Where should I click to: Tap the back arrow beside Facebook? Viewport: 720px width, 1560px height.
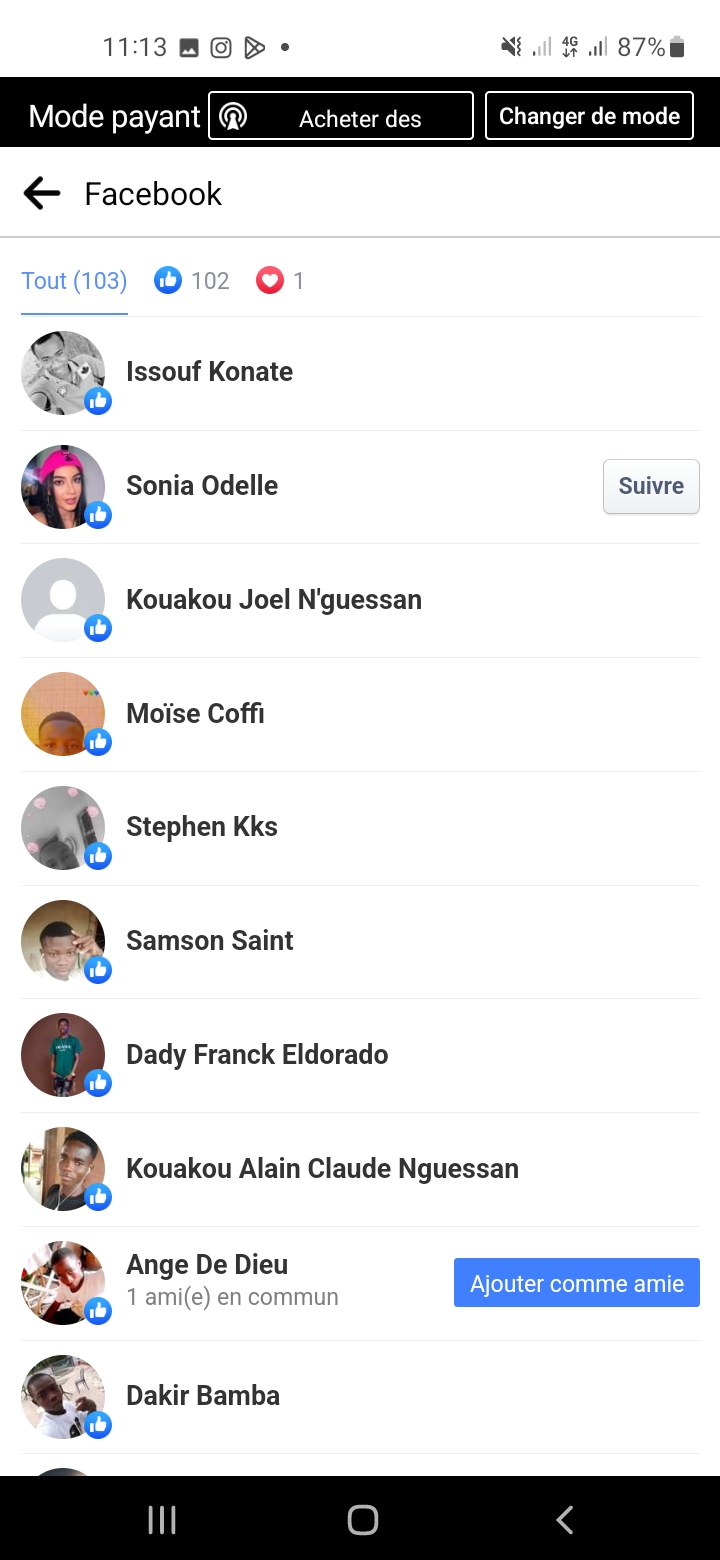[x=42, y=193]
